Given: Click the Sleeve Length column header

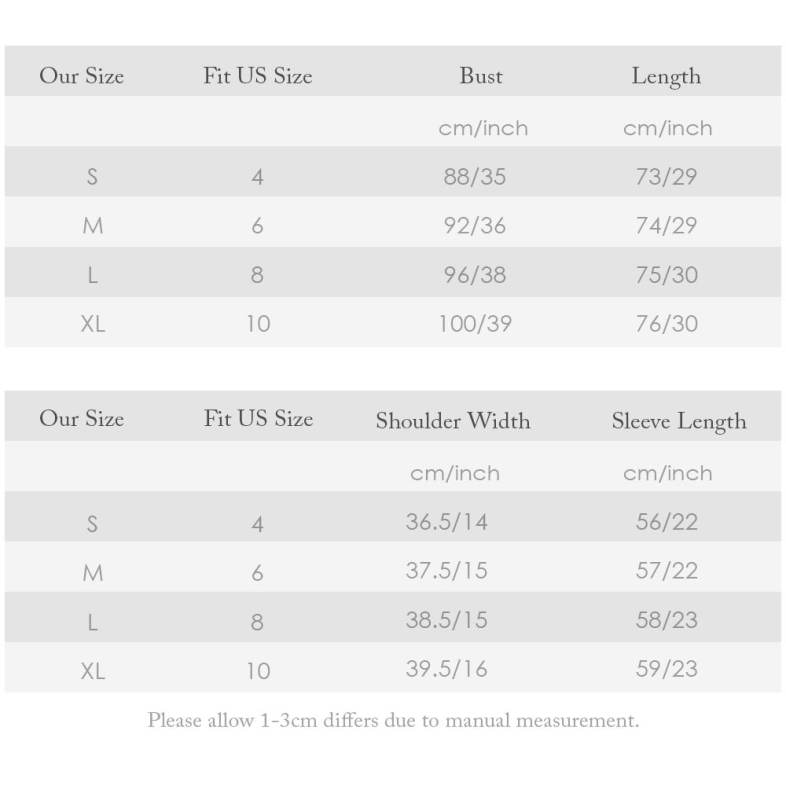Looking at the screenshot, I should [x=679, y=421].
